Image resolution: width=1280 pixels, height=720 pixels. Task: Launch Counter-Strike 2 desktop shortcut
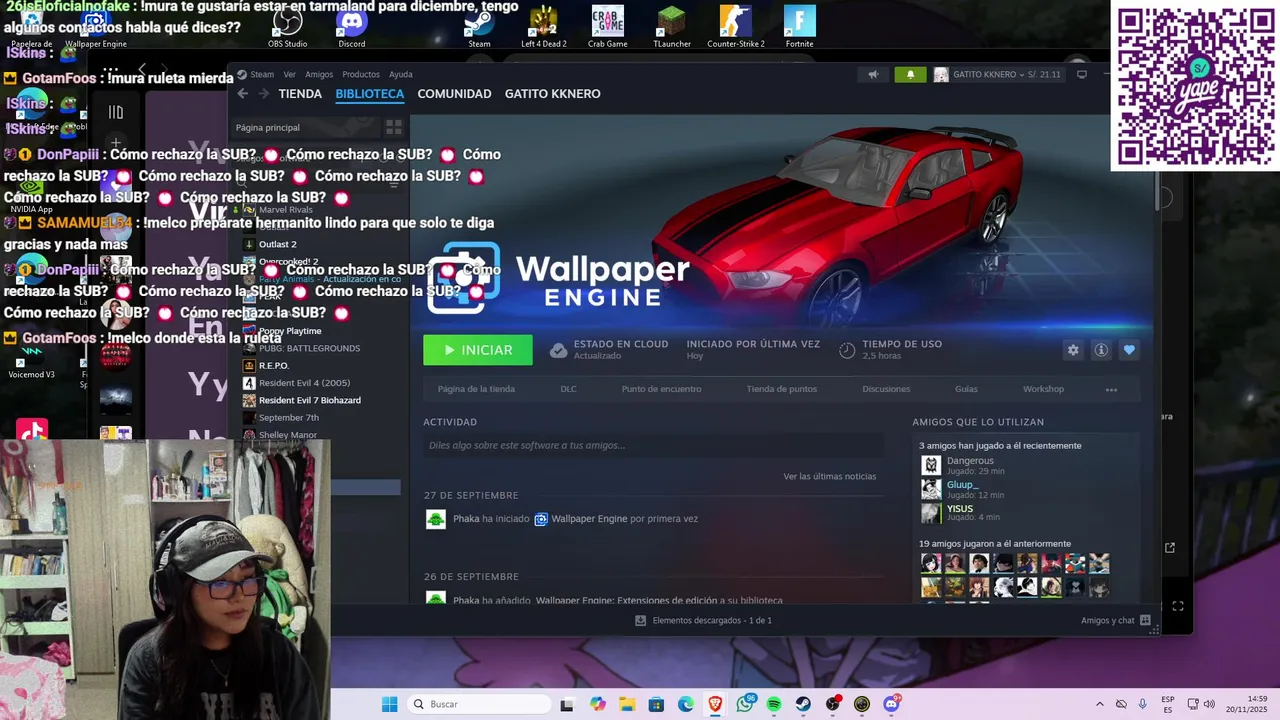tap(736, 26)
